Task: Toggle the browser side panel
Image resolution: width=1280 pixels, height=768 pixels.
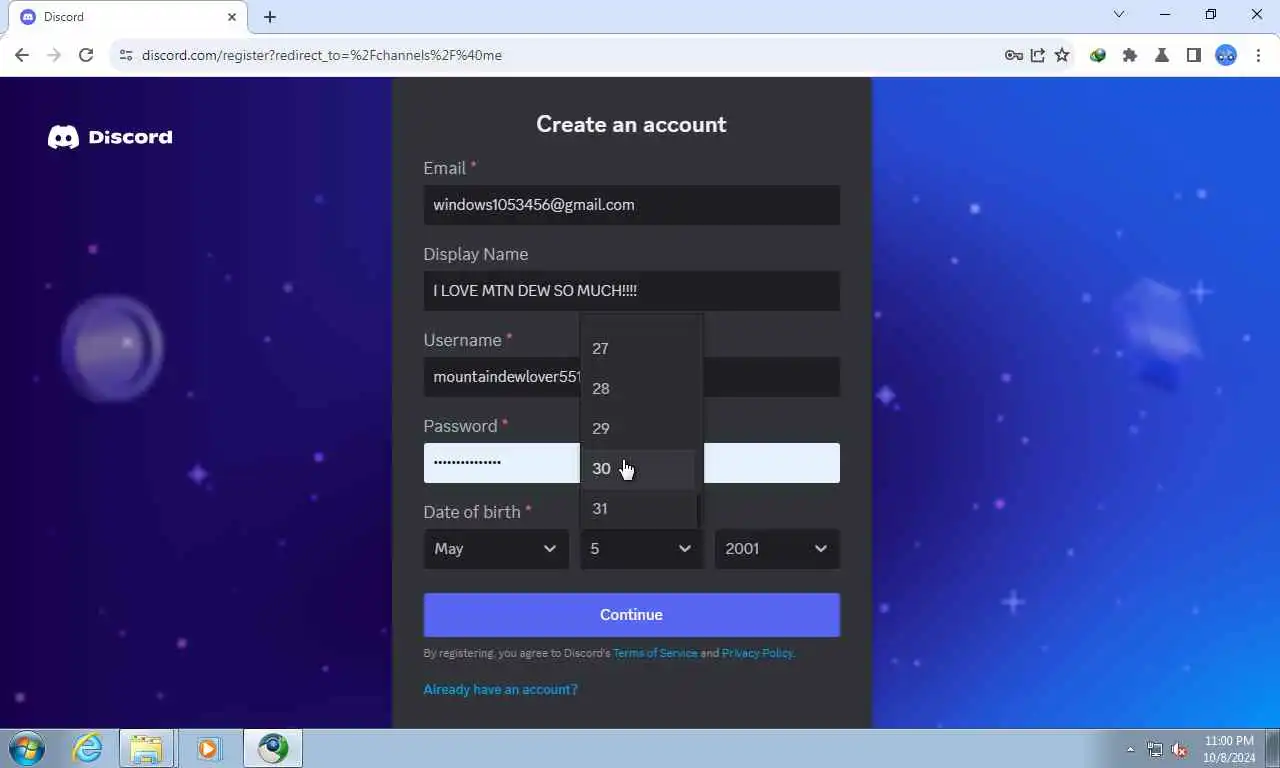Action: click(x=1193, y=55)
